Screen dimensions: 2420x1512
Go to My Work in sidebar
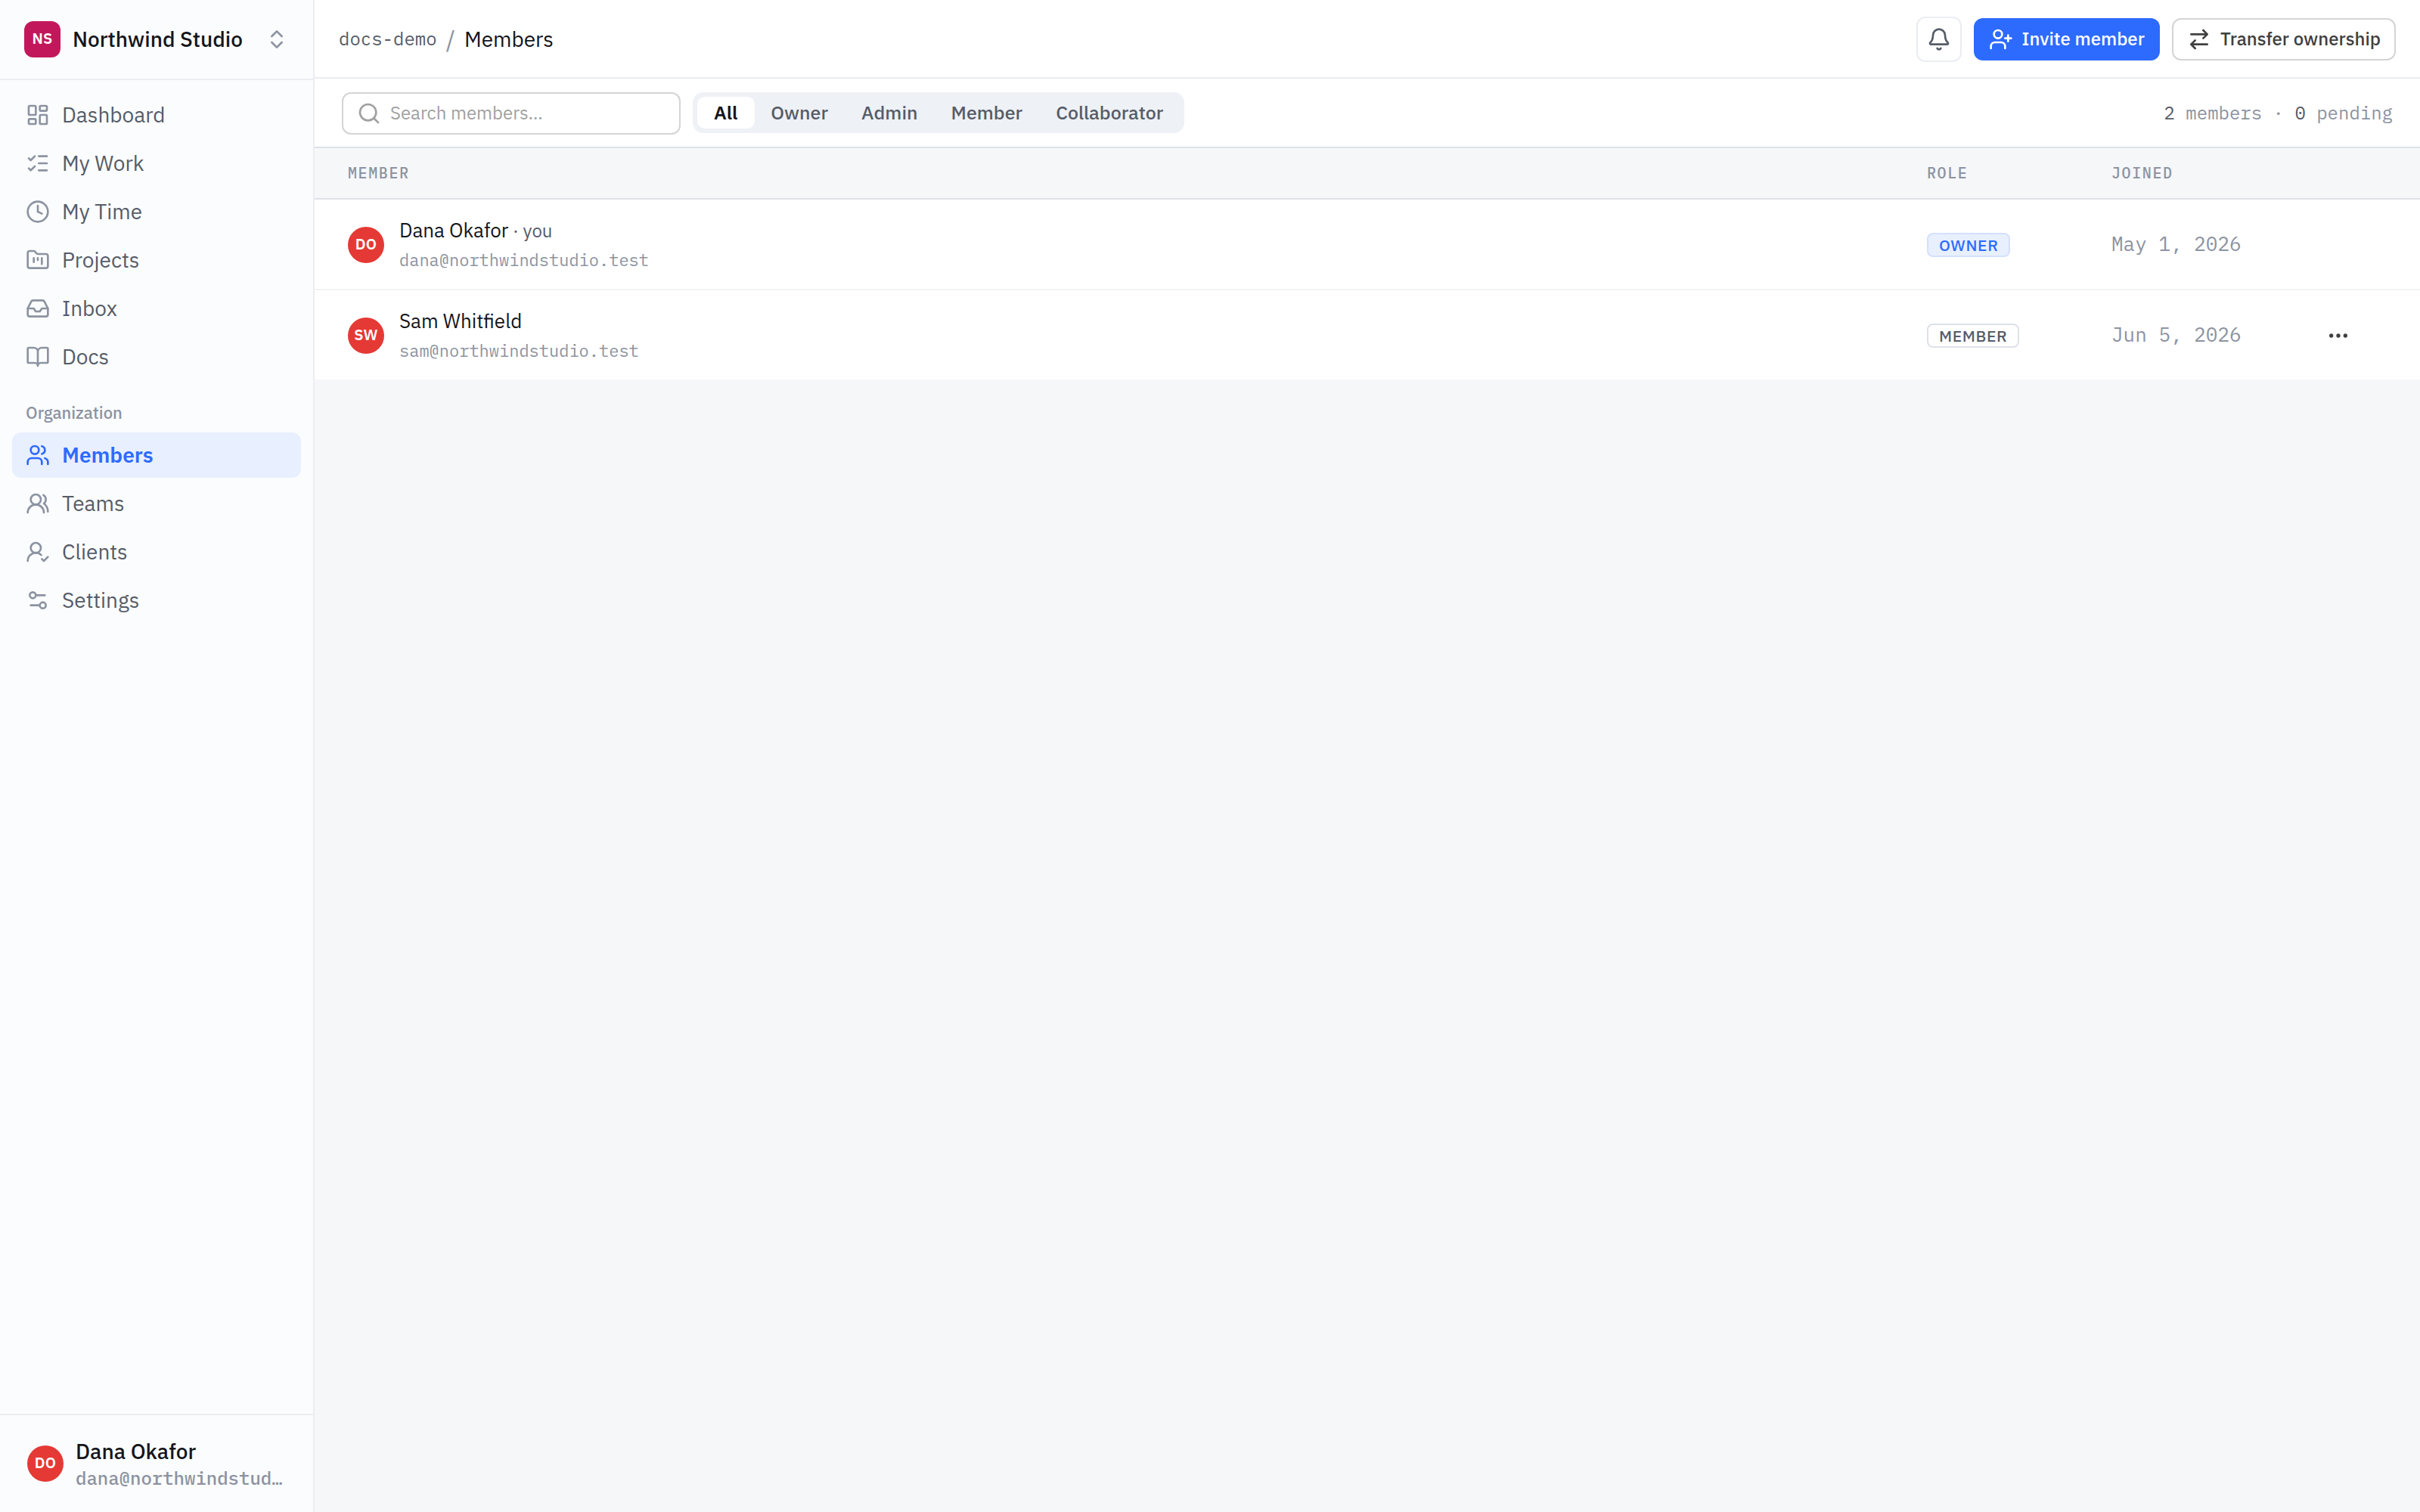(156, 163)
